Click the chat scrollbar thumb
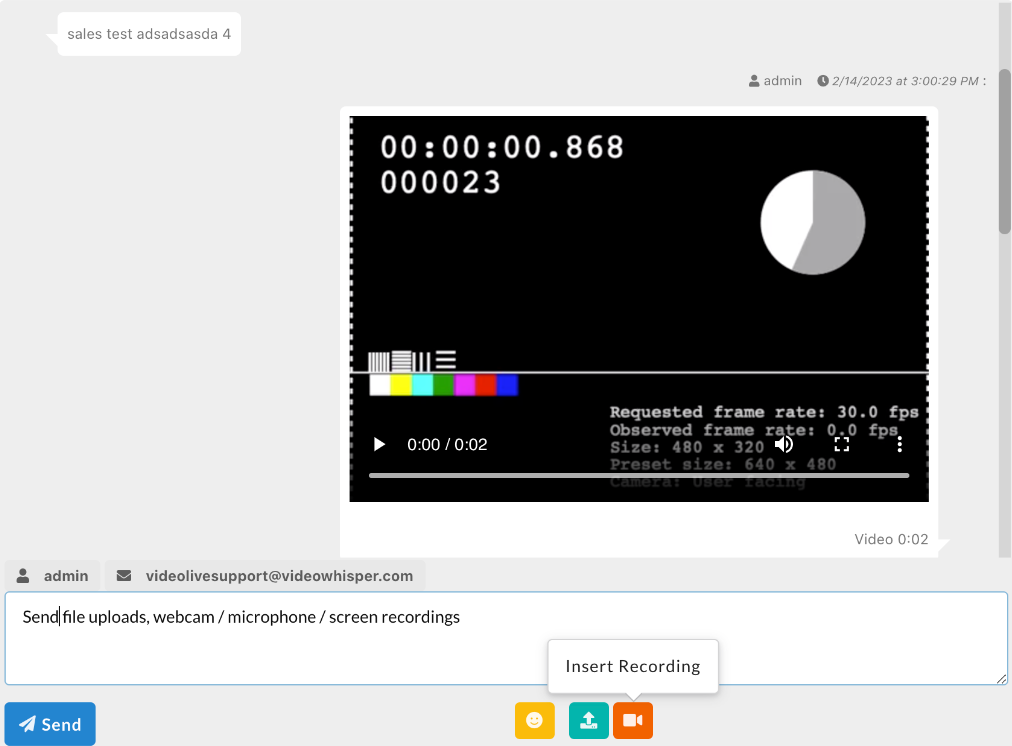Image resolution: width=1012 pixels, height=746 pixels. click(1004, 152)
